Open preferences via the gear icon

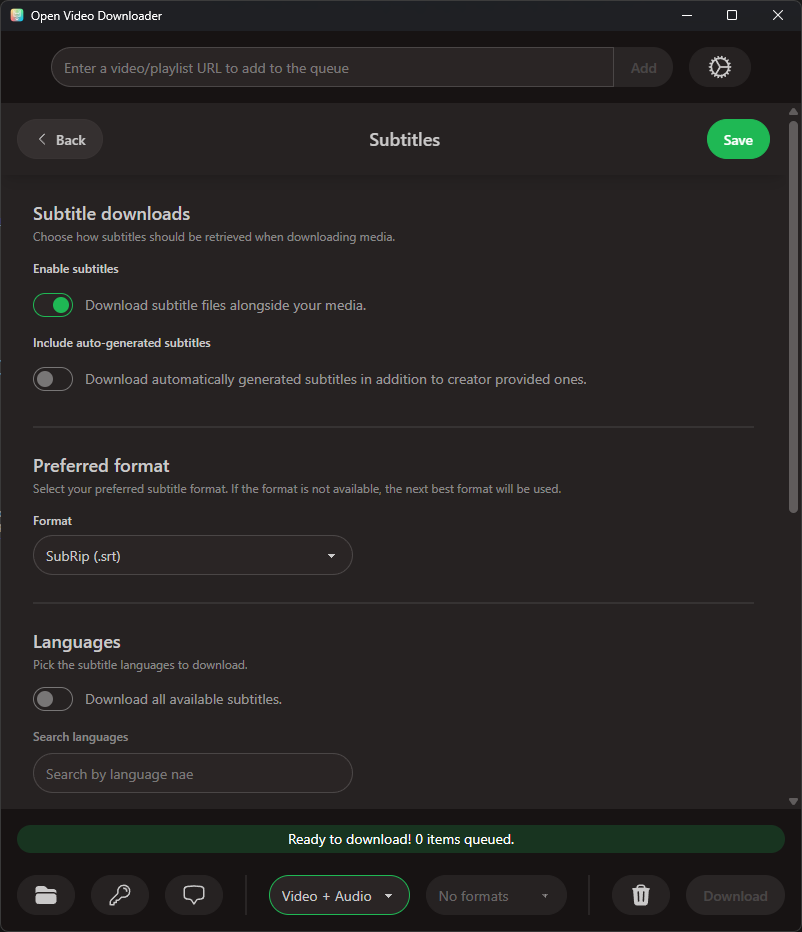pyautogui.click(x=719, y=67)
